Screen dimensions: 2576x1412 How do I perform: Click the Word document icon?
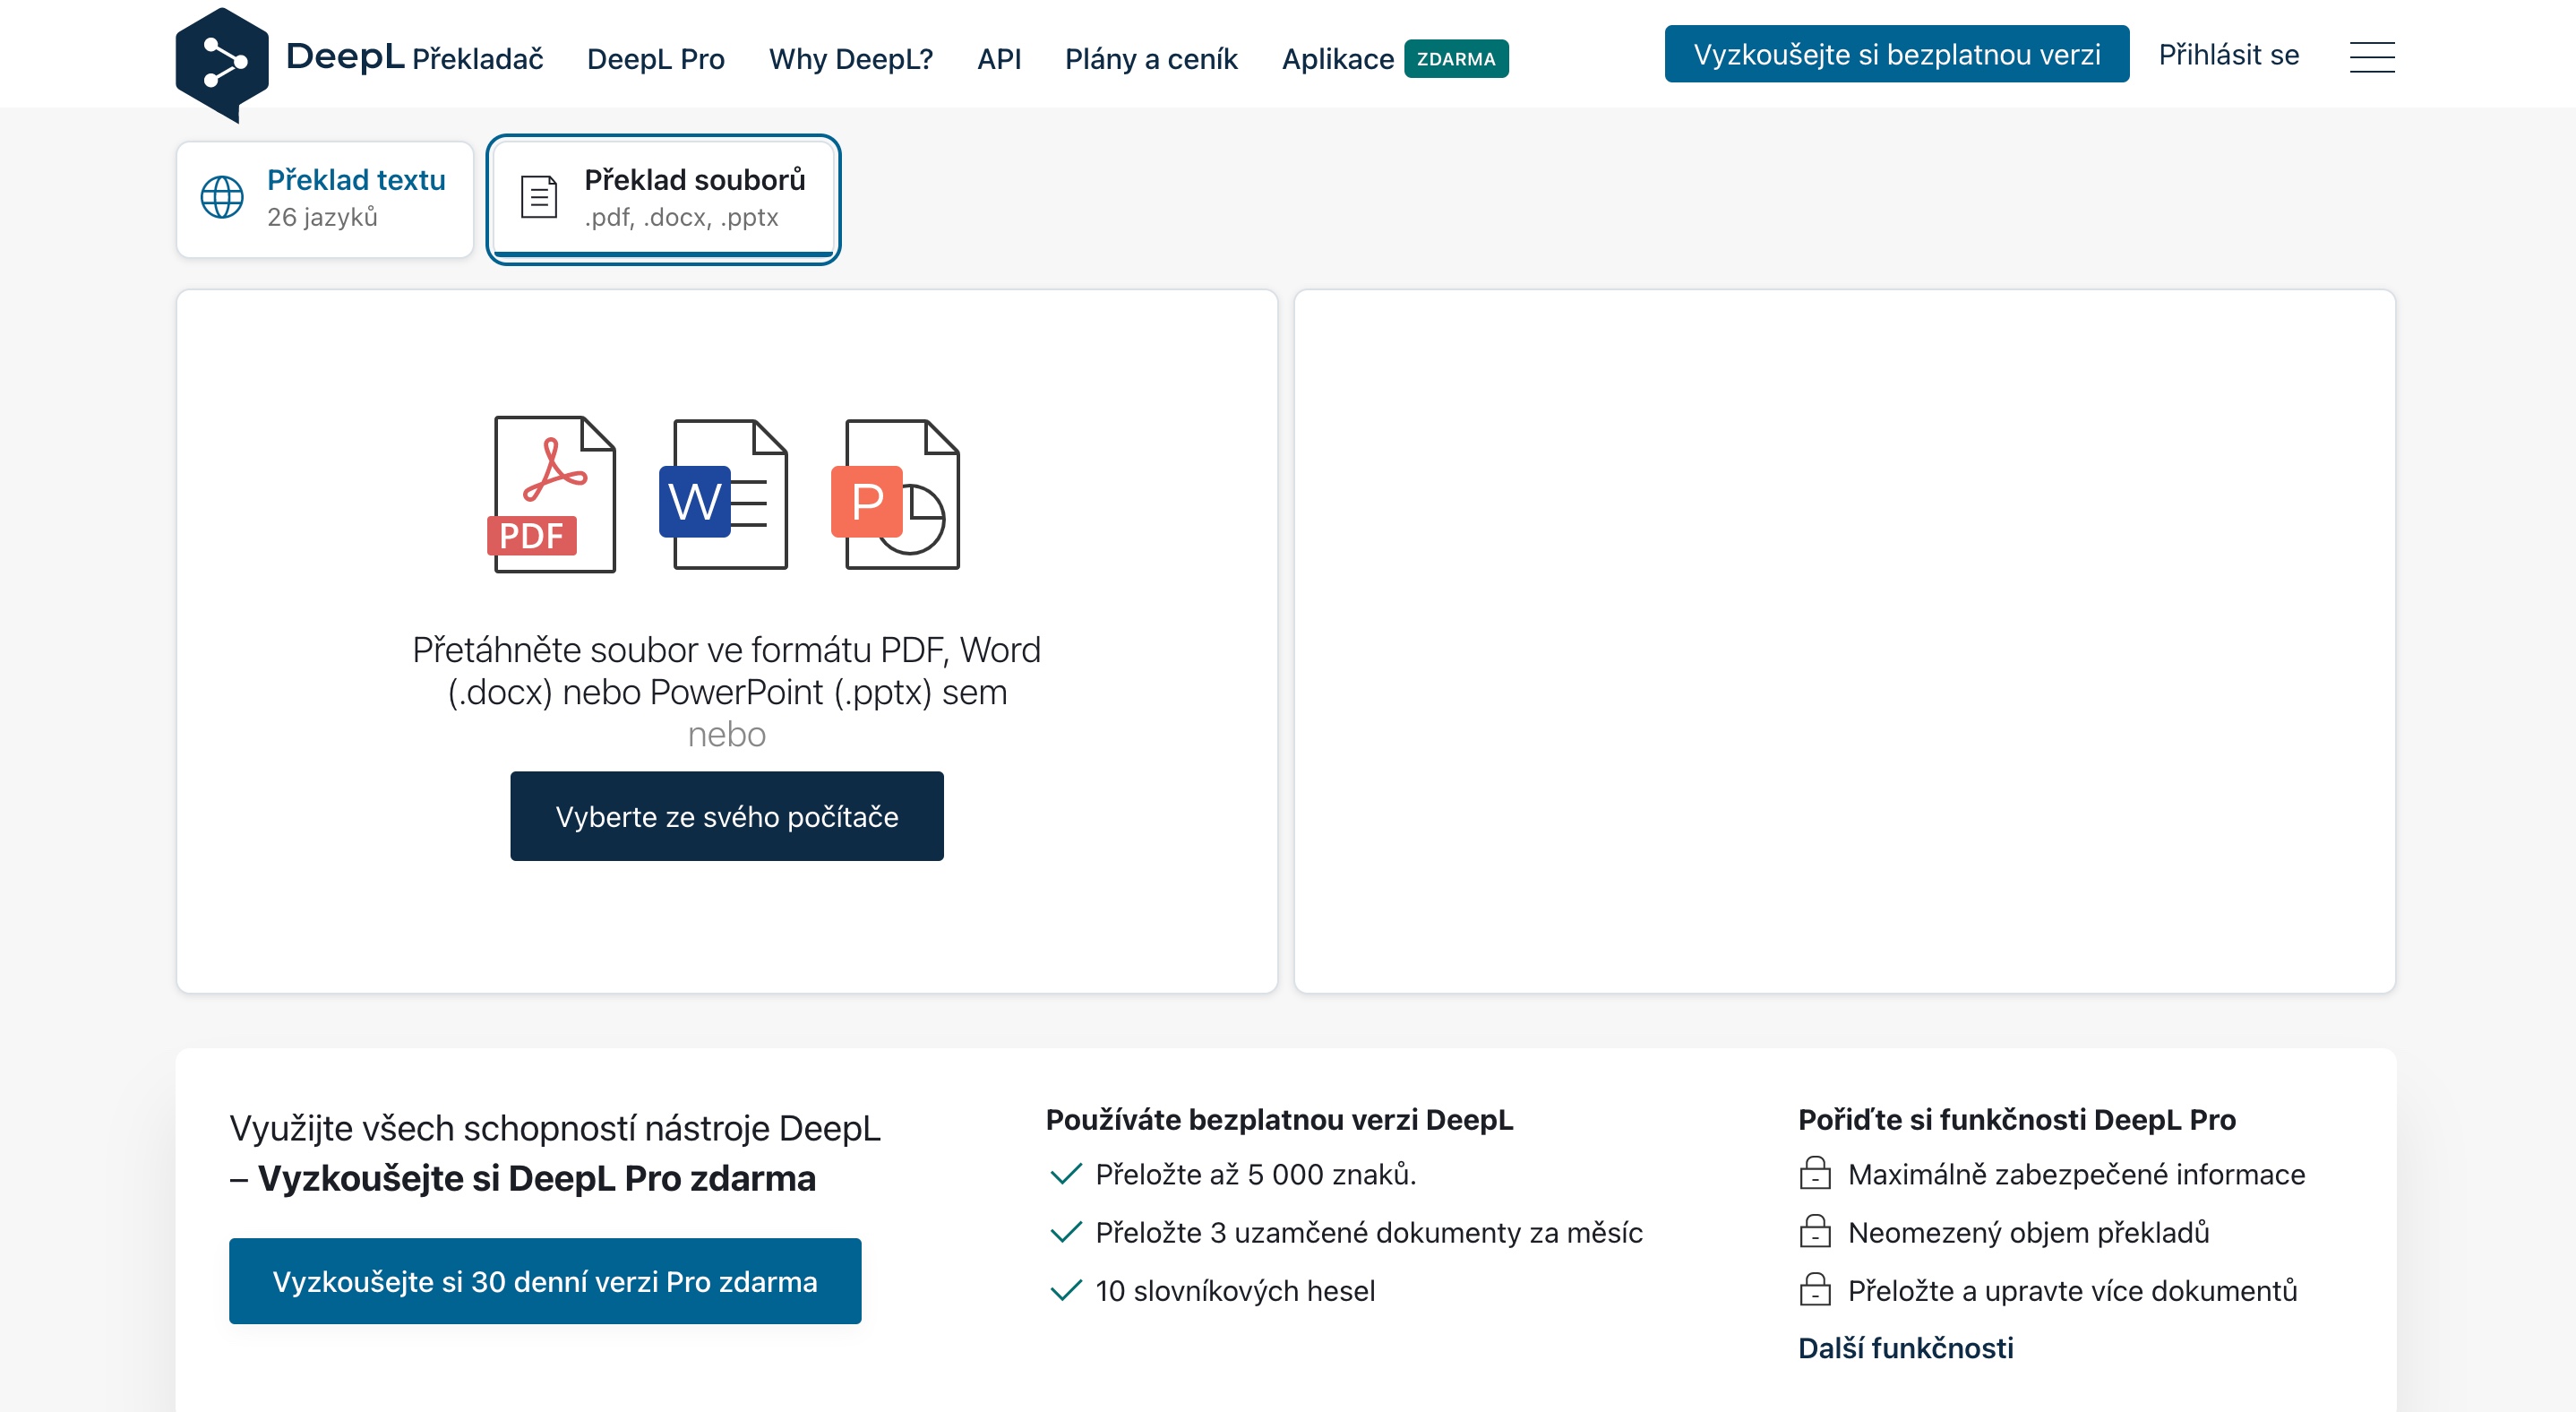click(724, 495)
